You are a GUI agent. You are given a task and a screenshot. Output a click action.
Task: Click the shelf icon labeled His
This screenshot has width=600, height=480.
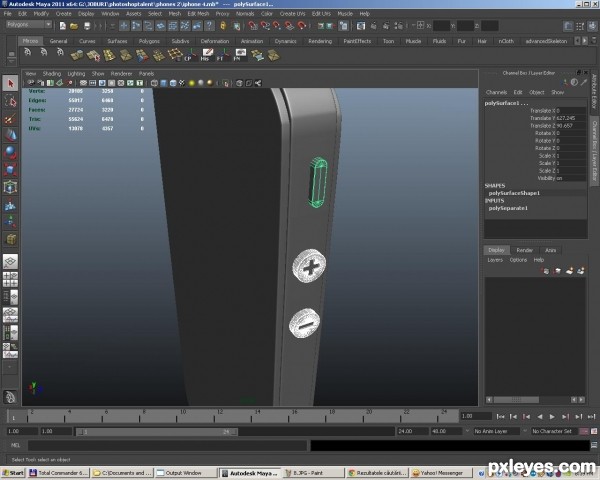point(207,56)
